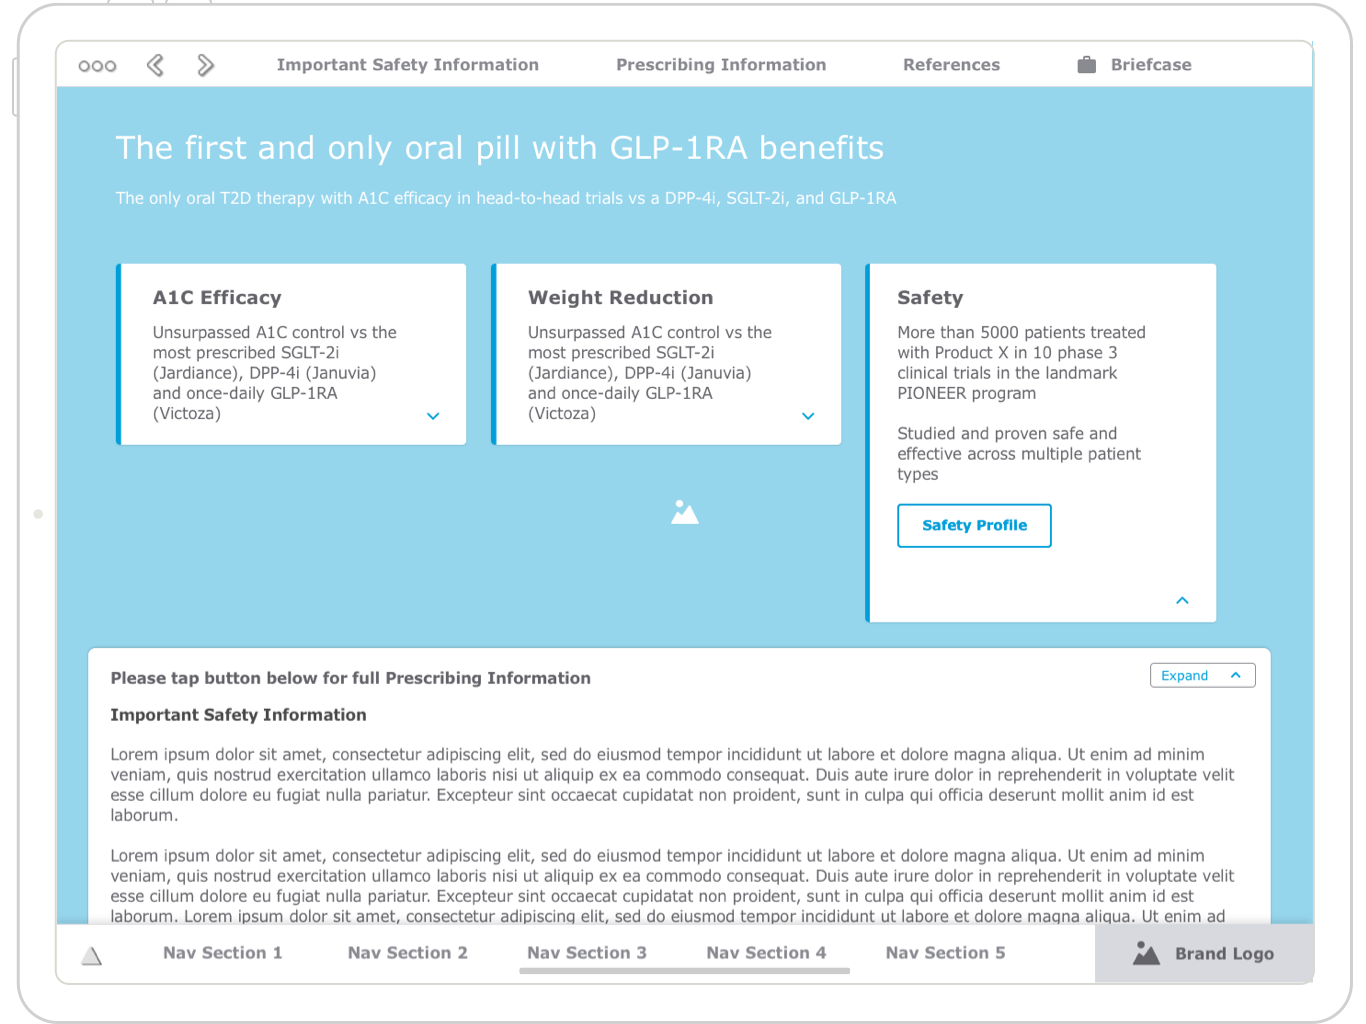This screenshot has width=1366, height=1024.
Task: Open Prescribing Information tab
Action: pyautogui.click(x=721, y=65)
